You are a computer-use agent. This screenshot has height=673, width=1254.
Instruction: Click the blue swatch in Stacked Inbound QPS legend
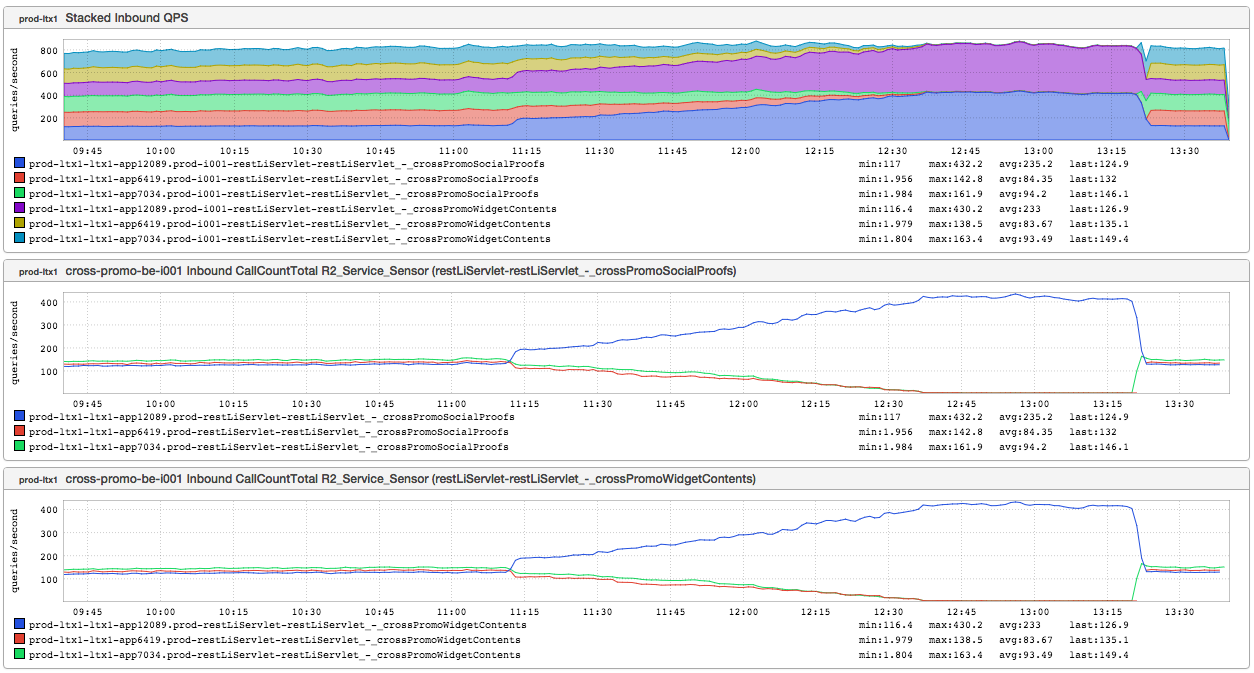[x=20, y=164]
